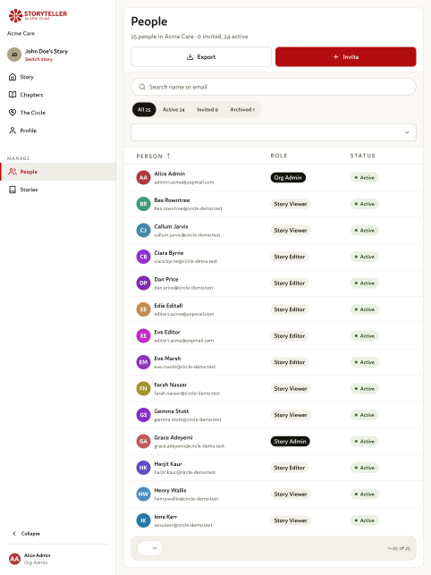Click Callum Jarvis's CJ avatar
Image resolution: width=431 pixels, height=575 pixels.
tap(143, 230)
